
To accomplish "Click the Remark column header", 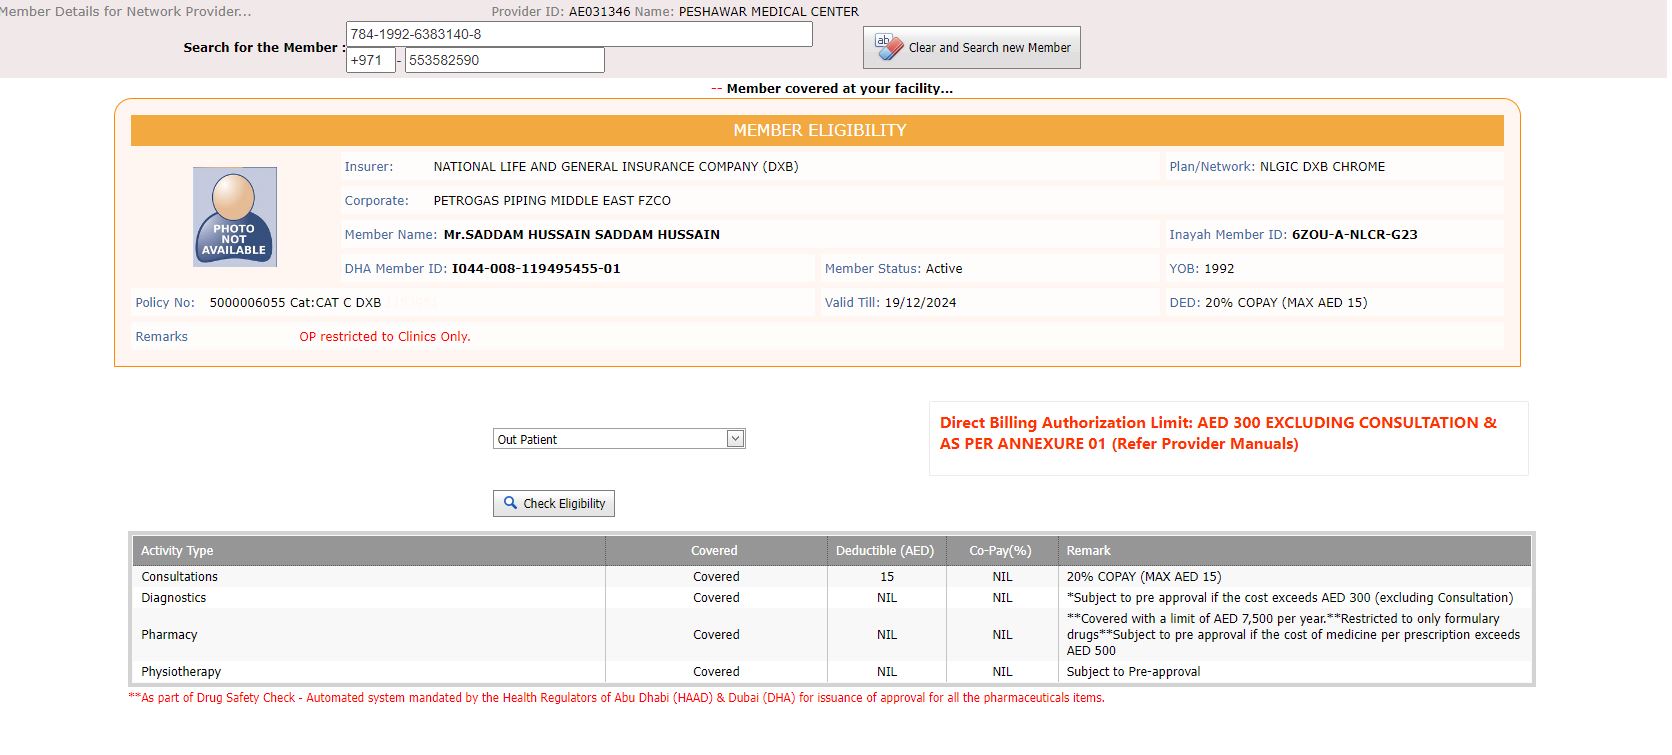I will [1088, 551].
